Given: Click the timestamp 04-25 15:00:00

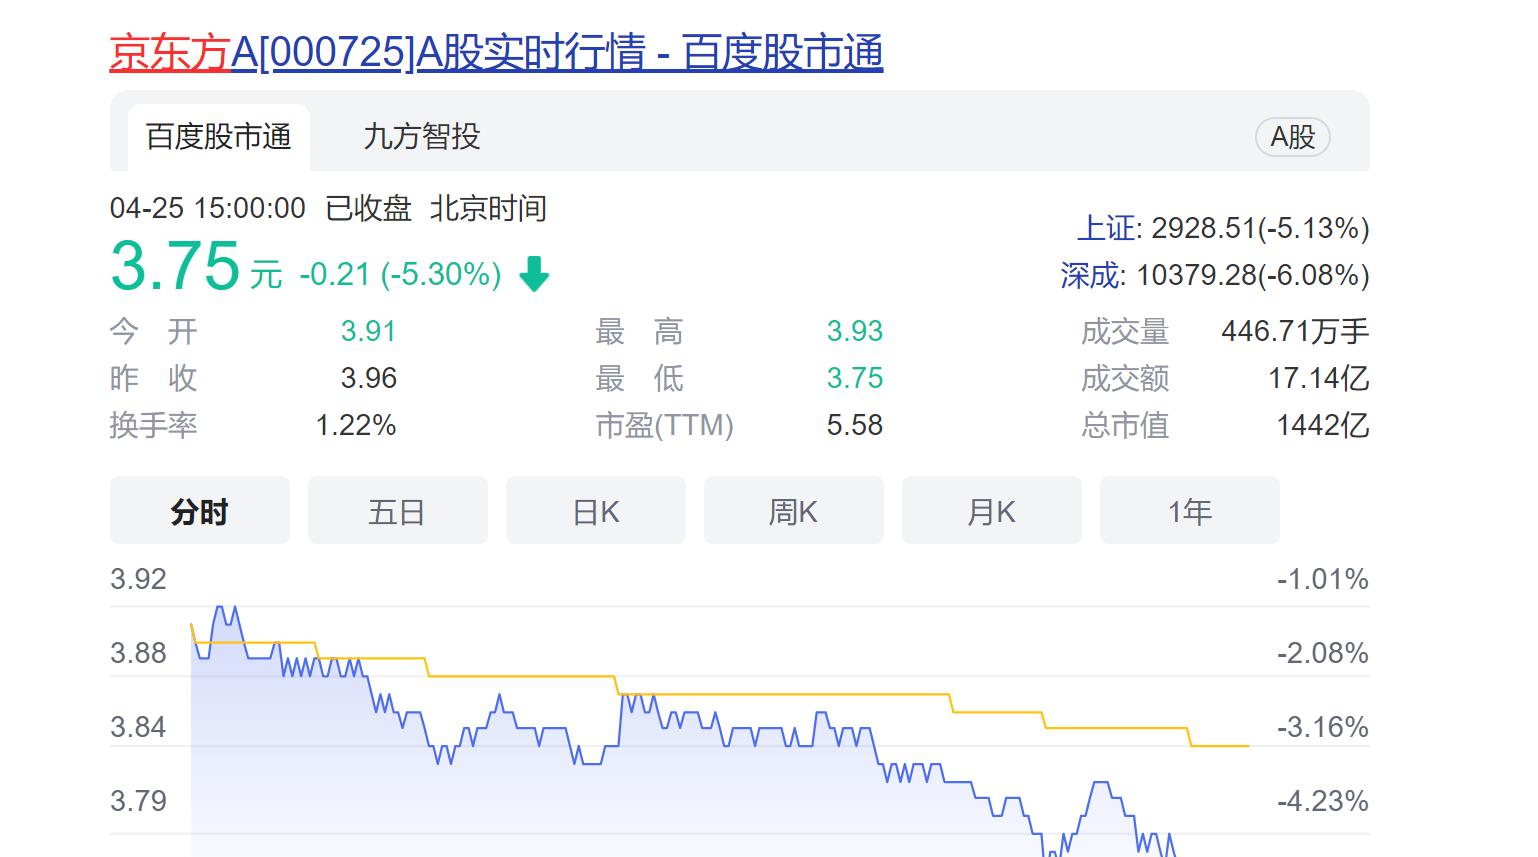Looking at the screenshot, I should [208, 208].
